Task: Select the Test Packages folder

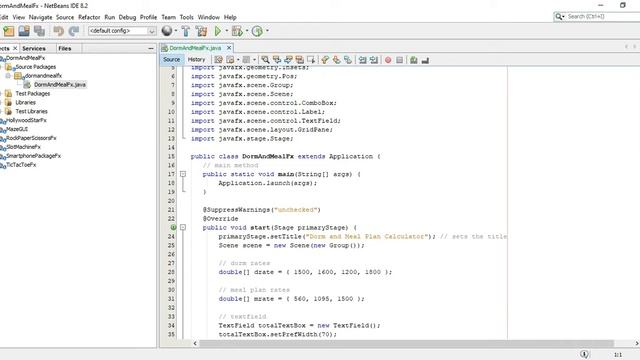Action: (x=33, y=93)
